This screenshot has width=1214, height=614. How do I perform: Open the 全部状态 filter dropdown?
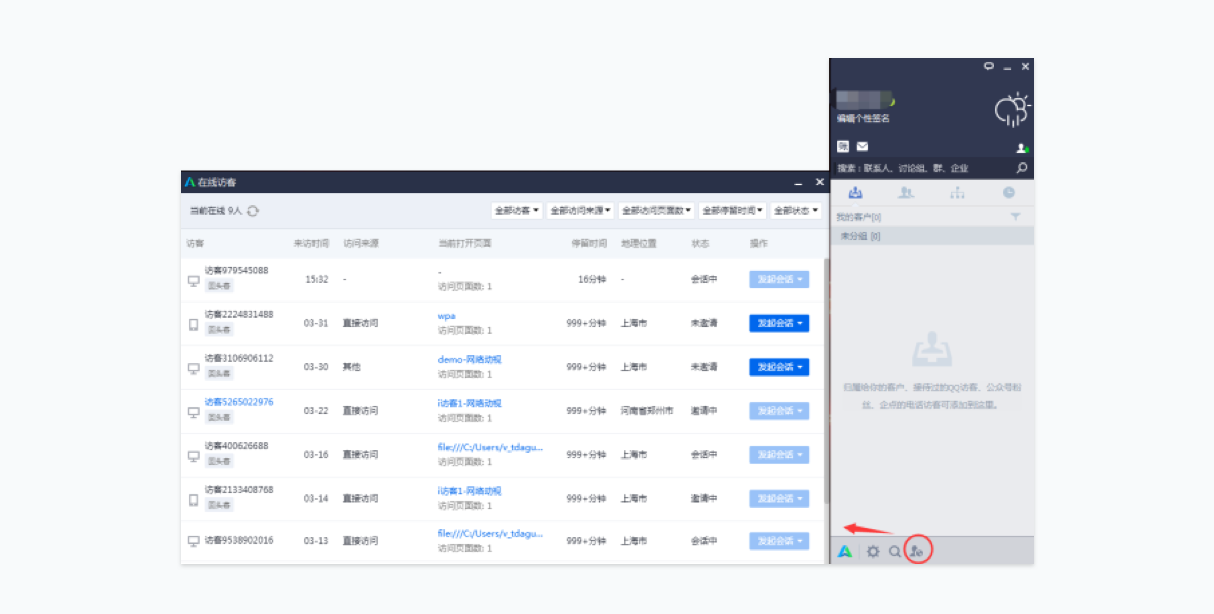796,211
